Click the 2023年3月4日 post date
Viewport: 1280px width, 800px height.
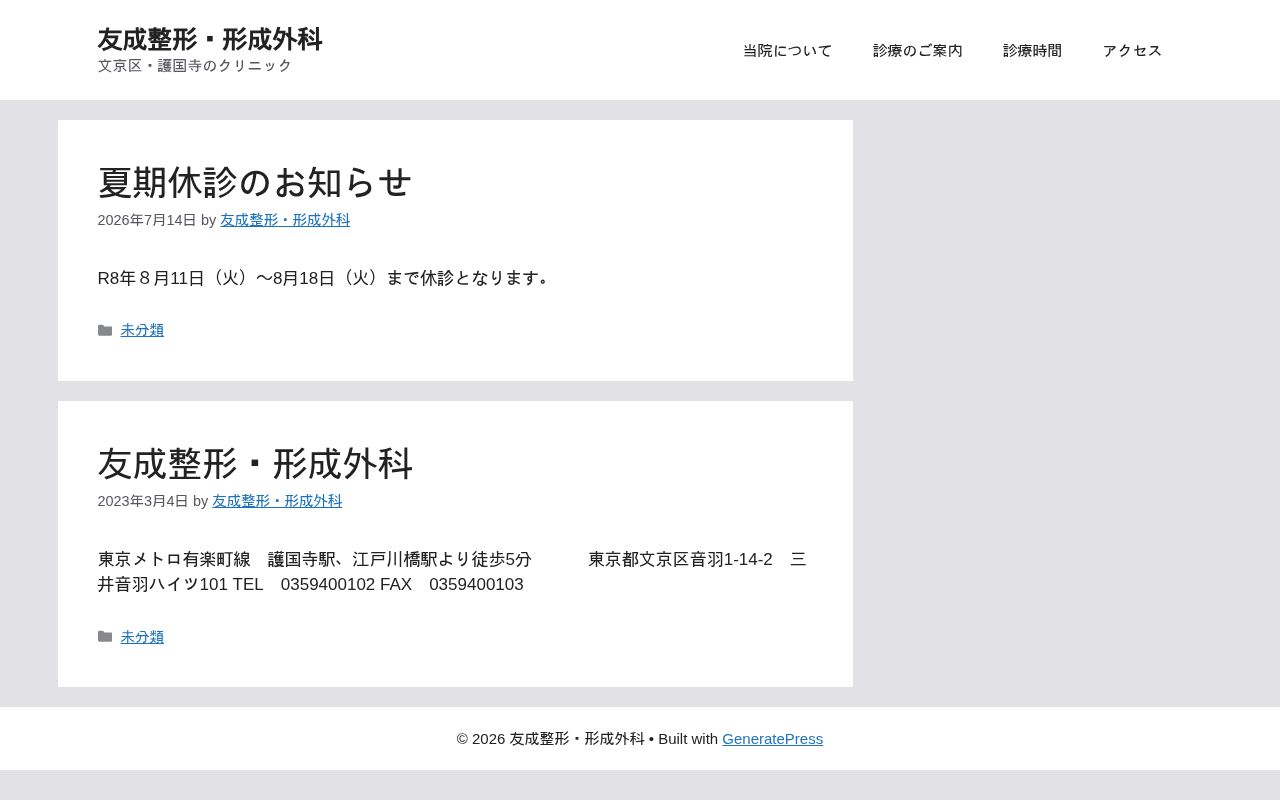[143, 501]
